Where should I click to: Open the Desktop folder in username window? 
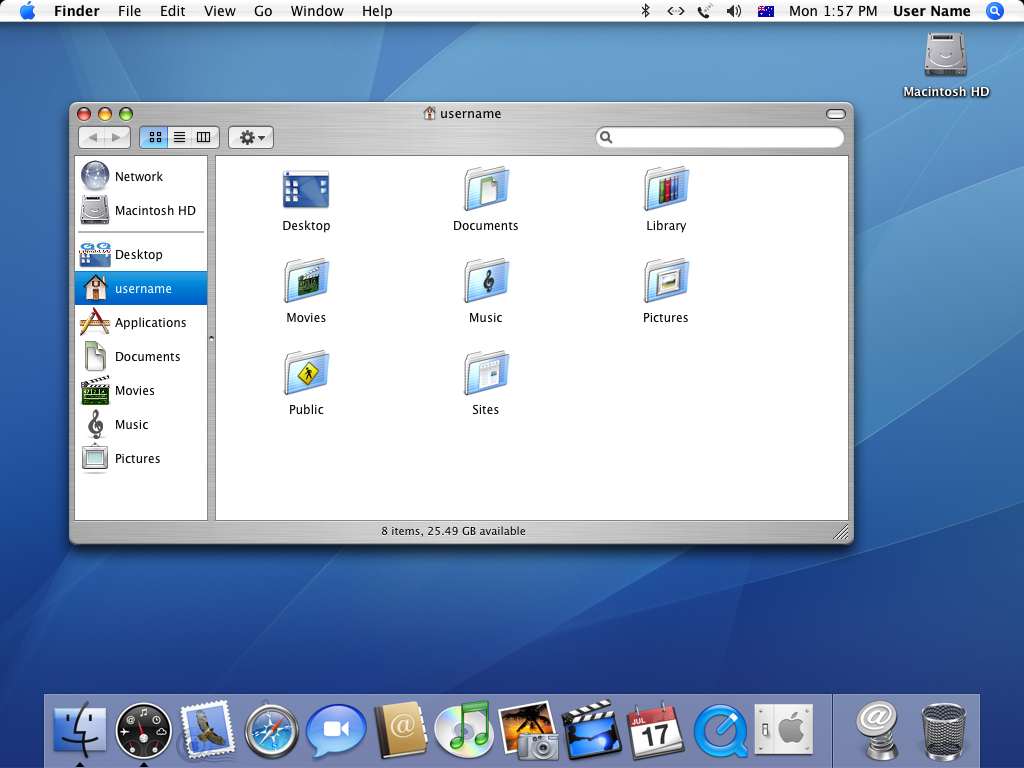[306, 190]
